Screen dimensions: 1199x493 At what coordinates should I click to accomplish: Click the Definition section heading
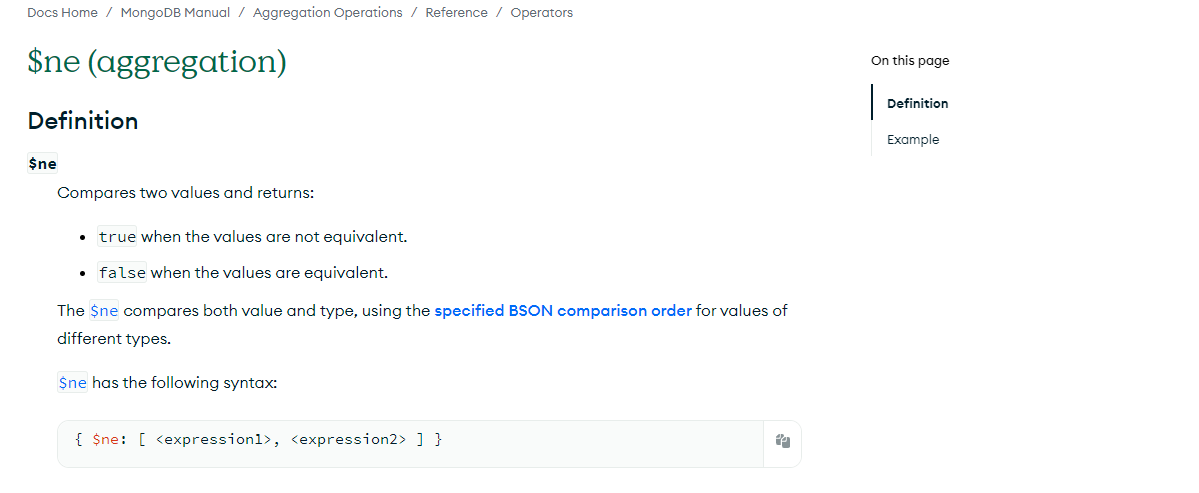83,121
